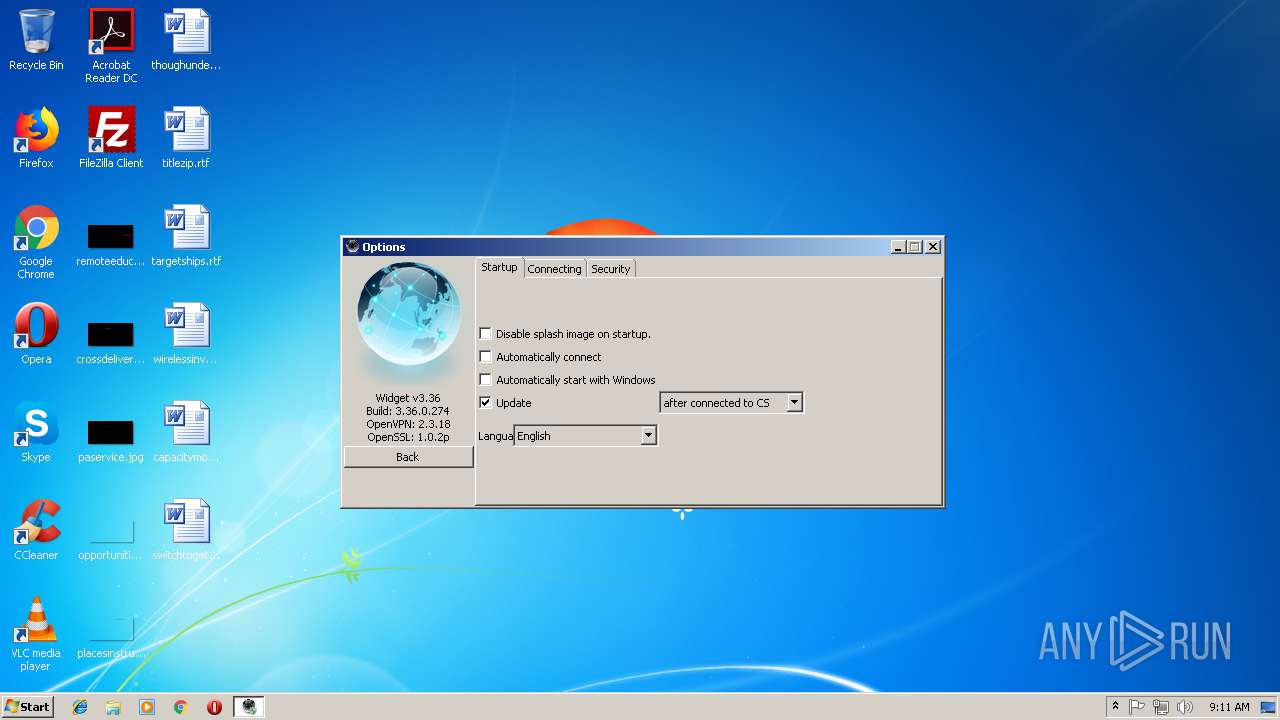Check the Automatically connect option
The height and width of the screenshot is (720, 1280).
[486, 357]
